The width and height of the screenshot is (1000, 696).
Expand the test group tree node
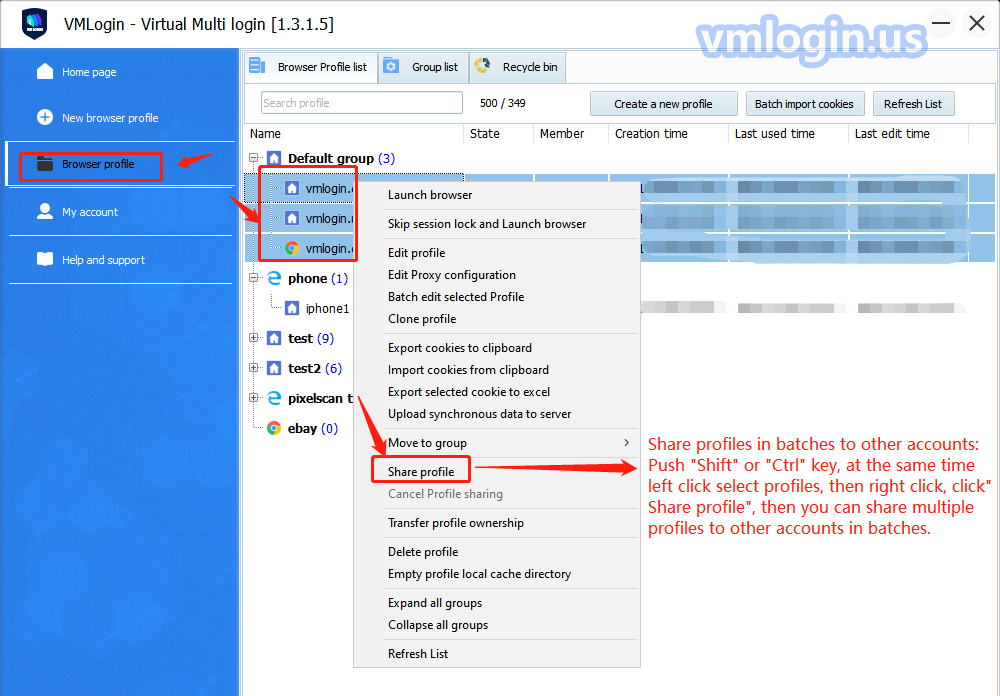(254, 338)
